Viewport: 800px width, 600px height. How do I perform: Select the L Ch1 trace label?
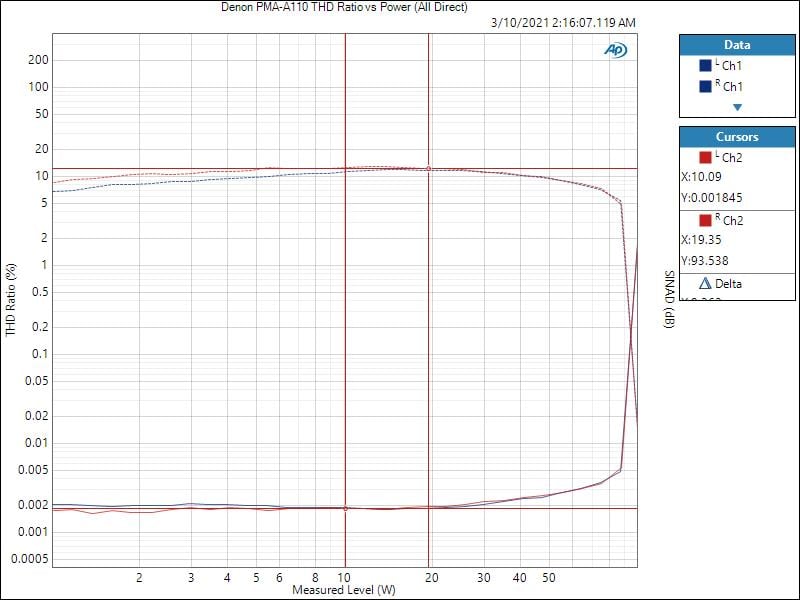(x=731, y=66)
